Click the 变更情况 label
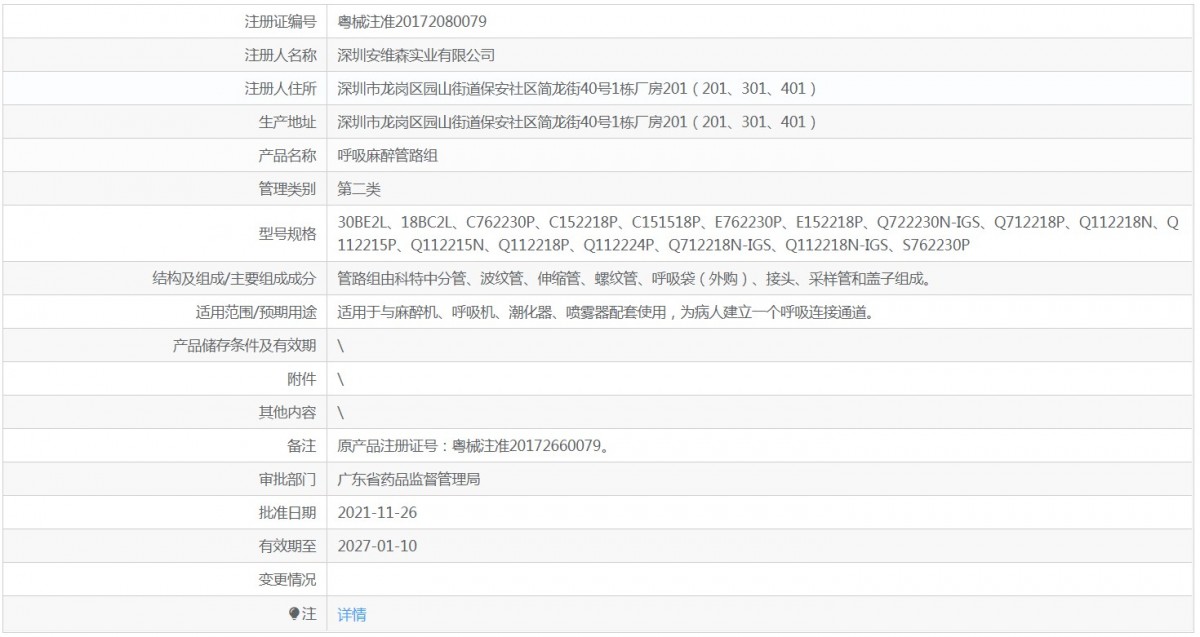Screen dimensions: 1200x637 (287, 580)
